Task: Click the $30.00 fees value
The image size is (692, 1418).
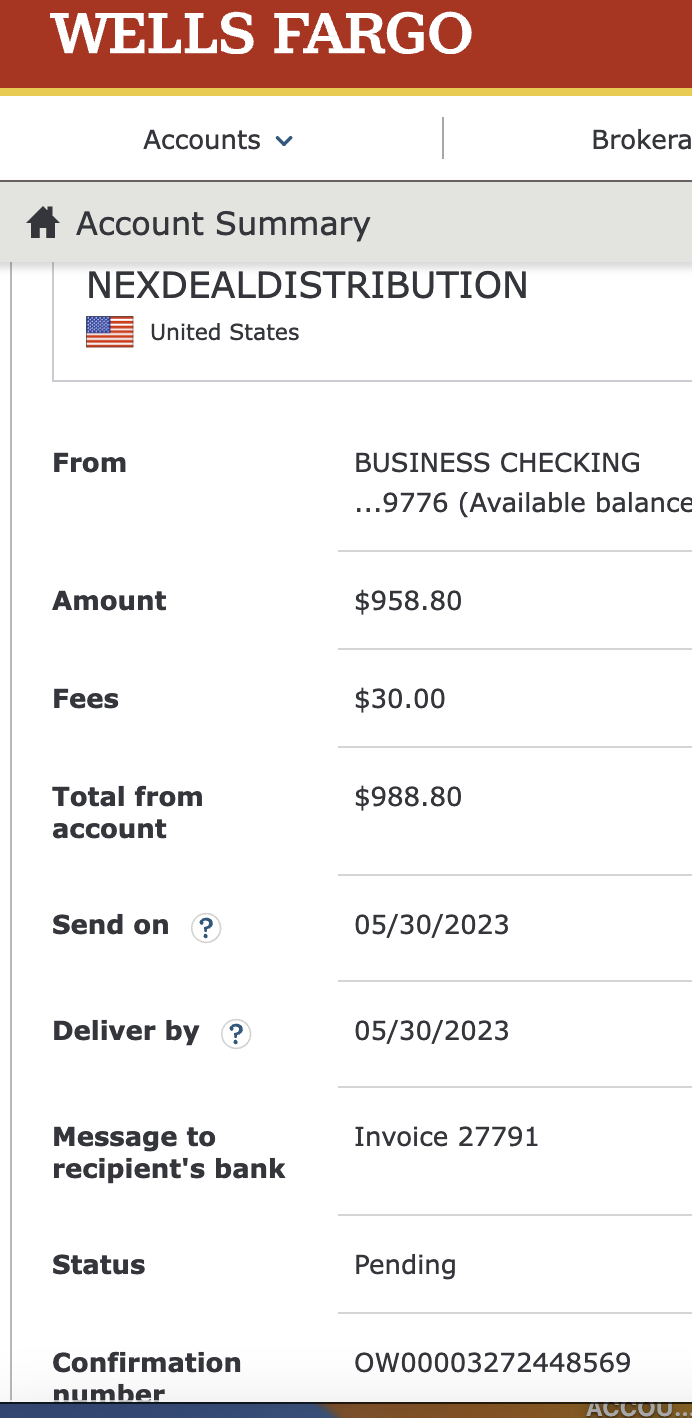Action: 400,699
